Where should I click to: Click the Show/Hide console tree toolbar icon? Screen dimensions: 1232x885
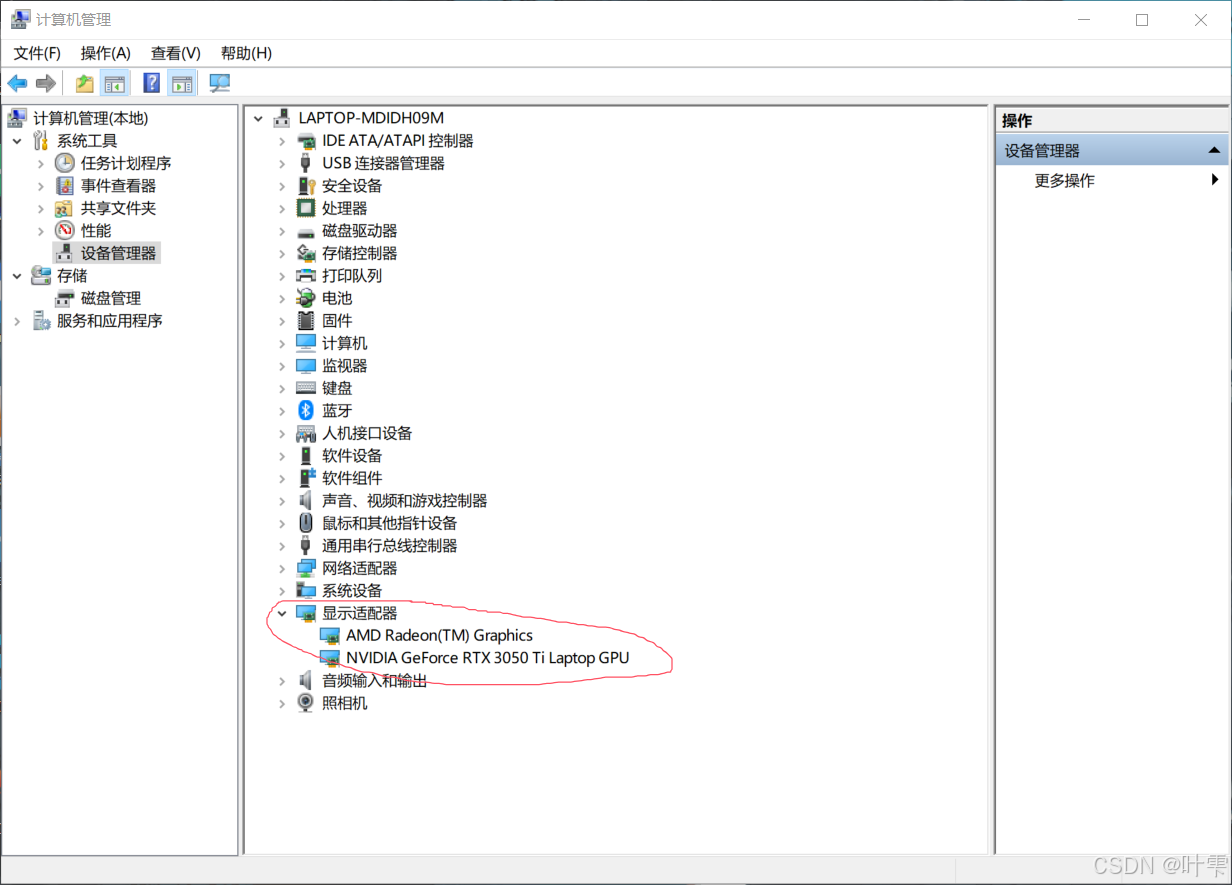[x=115, y=83]
